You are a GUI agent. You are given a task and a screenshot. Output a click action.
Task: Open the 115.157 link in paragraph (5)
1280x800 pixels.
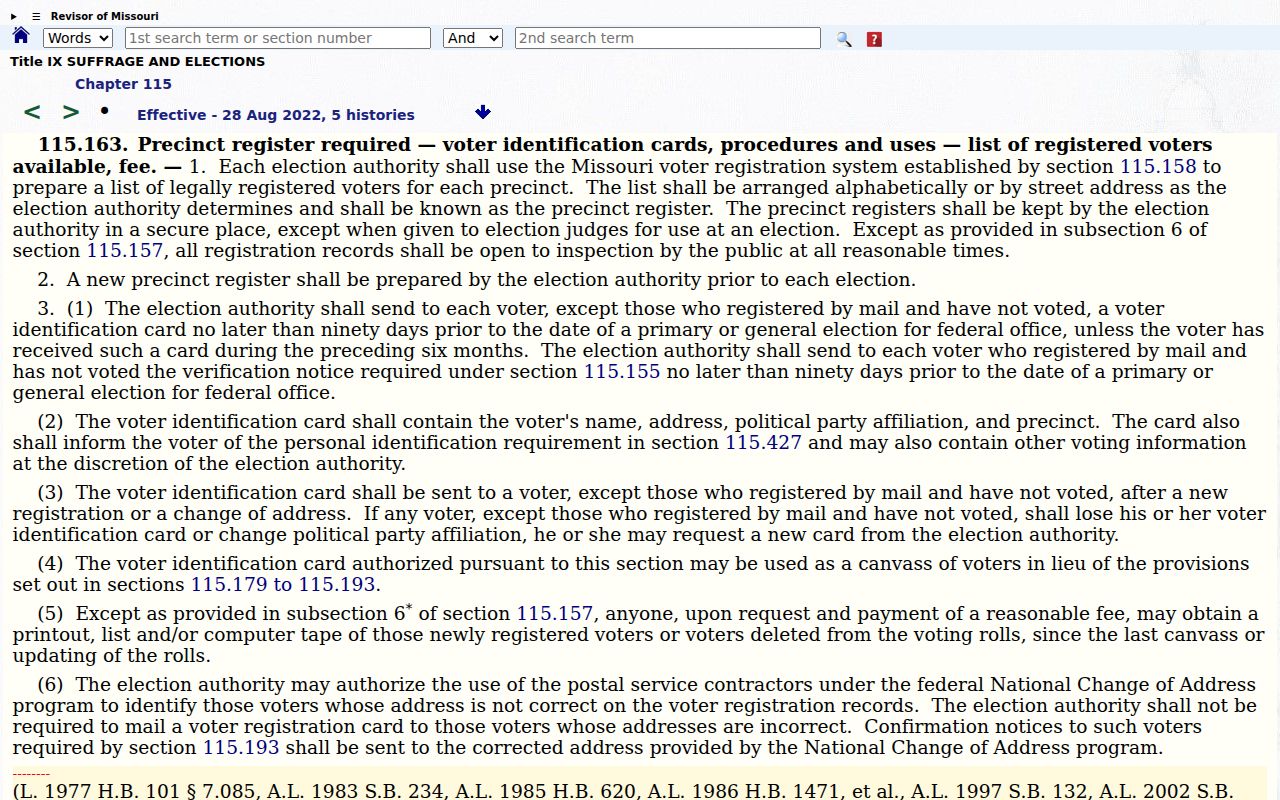[555, 614]
